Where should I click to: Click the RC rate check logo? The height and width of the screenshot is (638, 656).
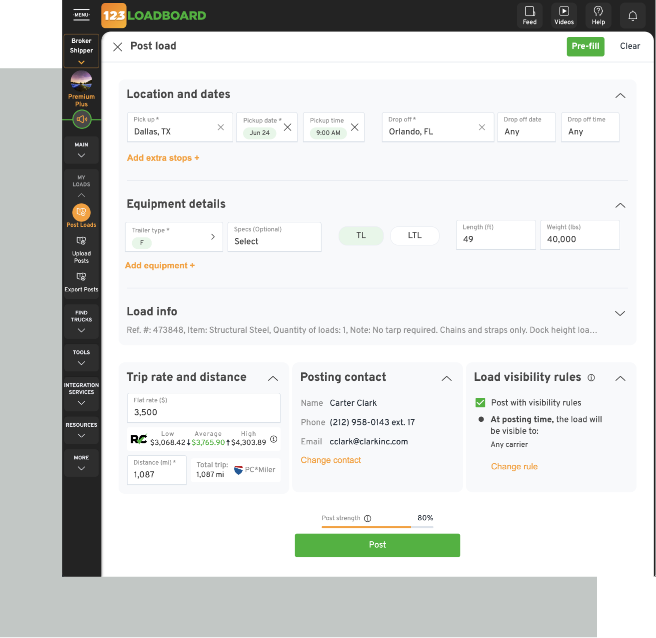(x=138, y=439)
